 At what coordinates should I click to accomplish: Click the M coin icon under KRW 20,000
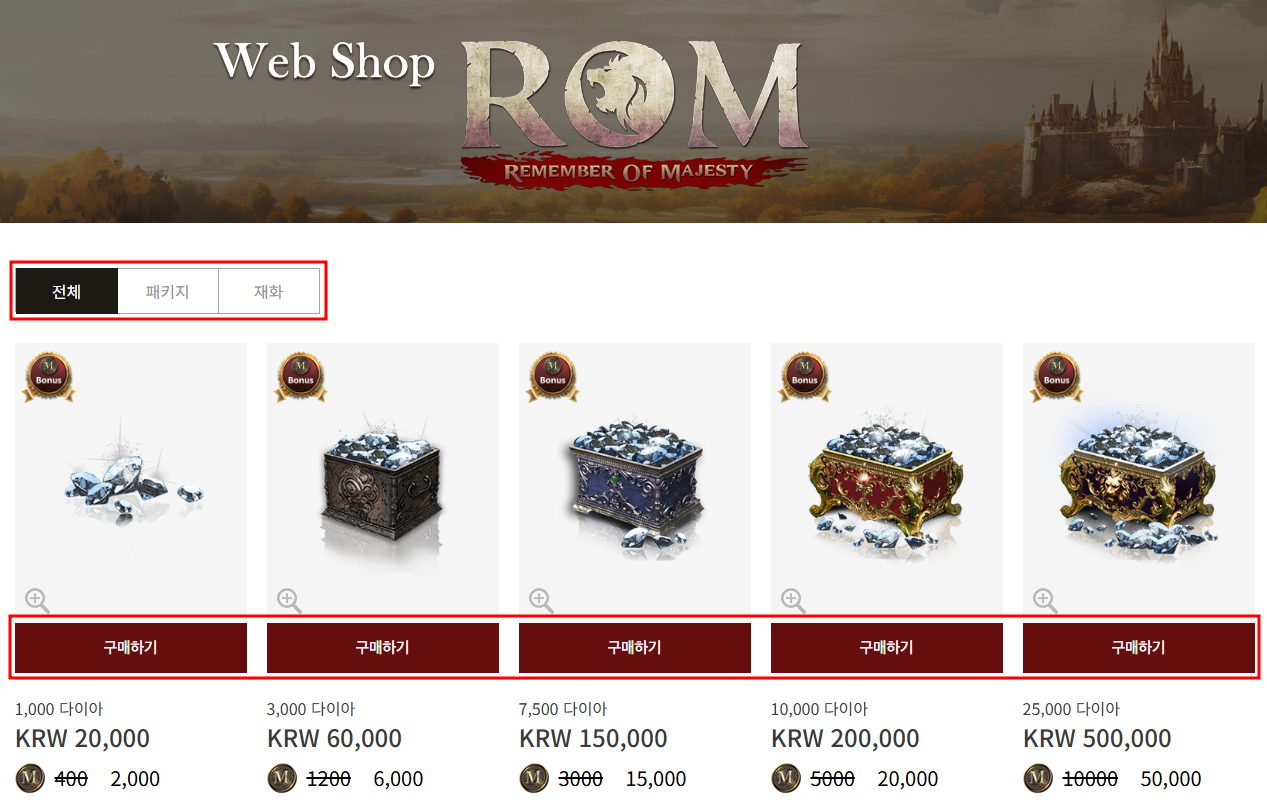[30, 778]
